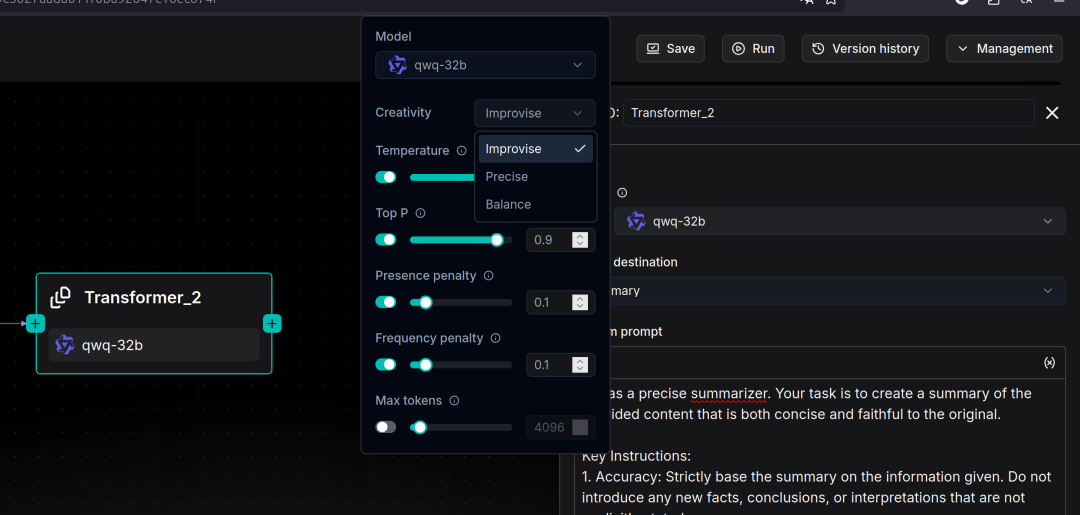Image resolution: width=1080 pixels, height=515 pixels.
Task: Click the model info icon in side panel
Action: click(x=622, y=193)
